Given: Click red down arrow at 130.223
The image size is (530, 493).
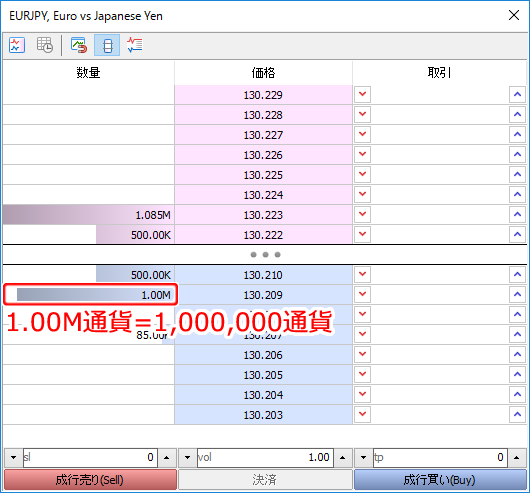Looking at the screenshot, I should (x=363, y=214).
